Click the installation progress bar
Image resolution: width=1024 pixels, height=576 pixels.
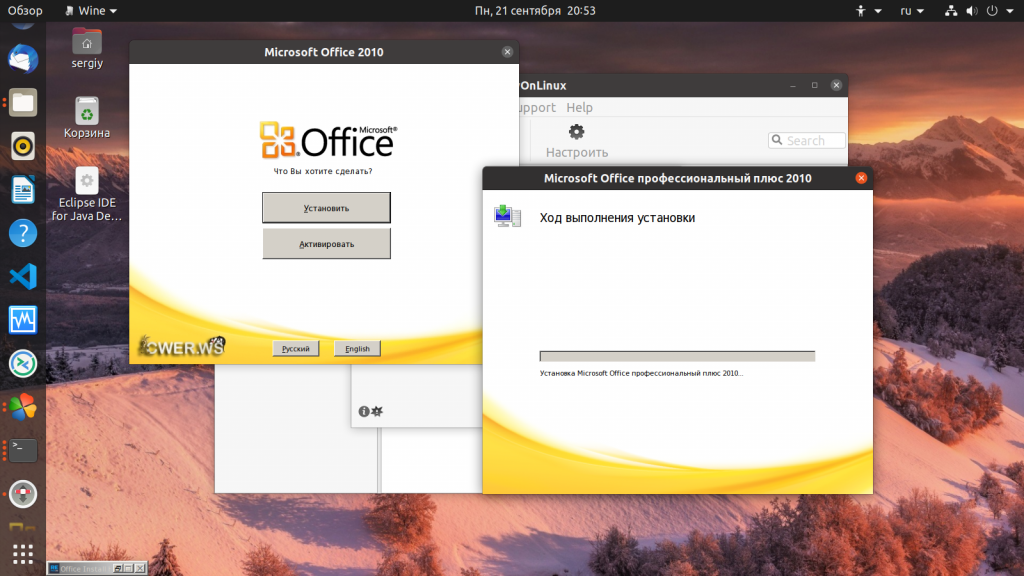(x=677, y=356)
